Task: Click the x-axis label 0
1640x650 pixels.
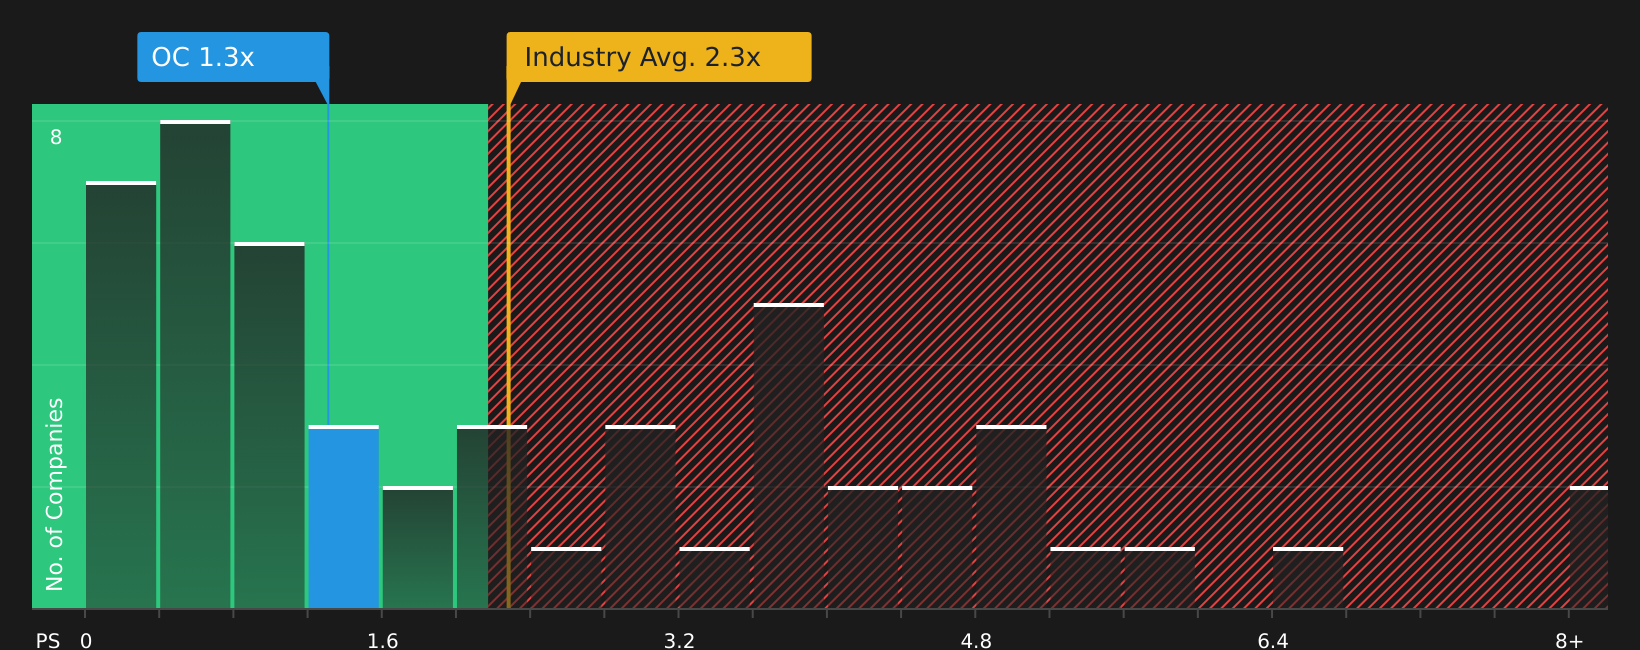Action: pos(86,641)
